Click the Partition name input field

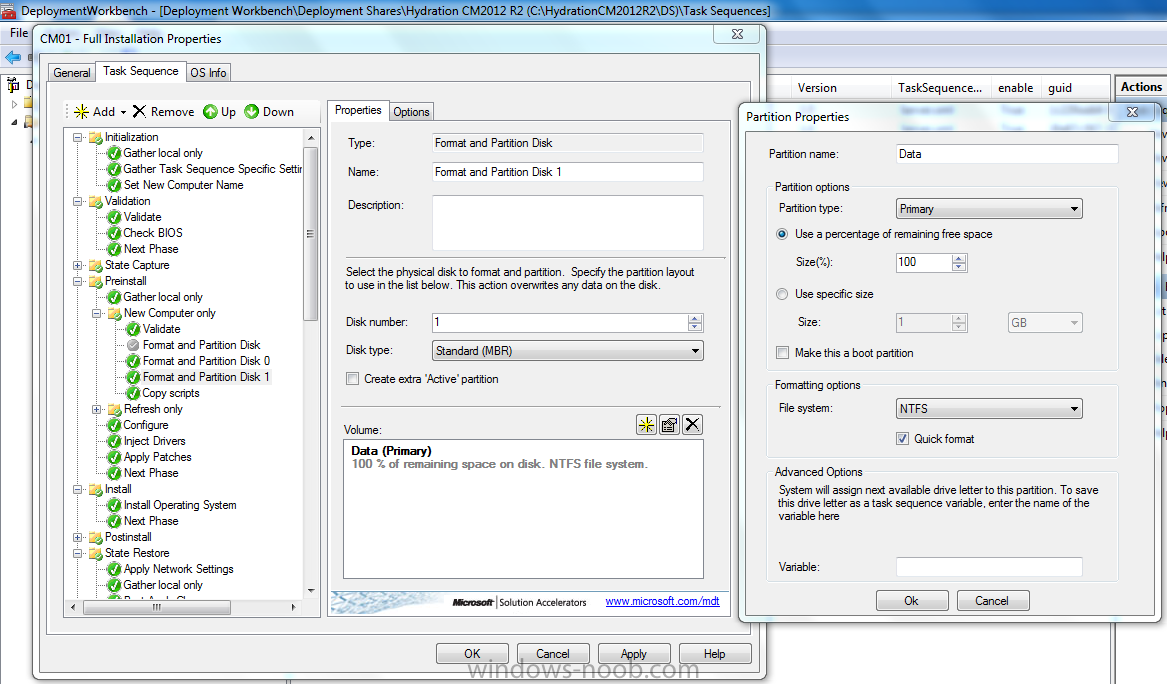click(1007, 154)
